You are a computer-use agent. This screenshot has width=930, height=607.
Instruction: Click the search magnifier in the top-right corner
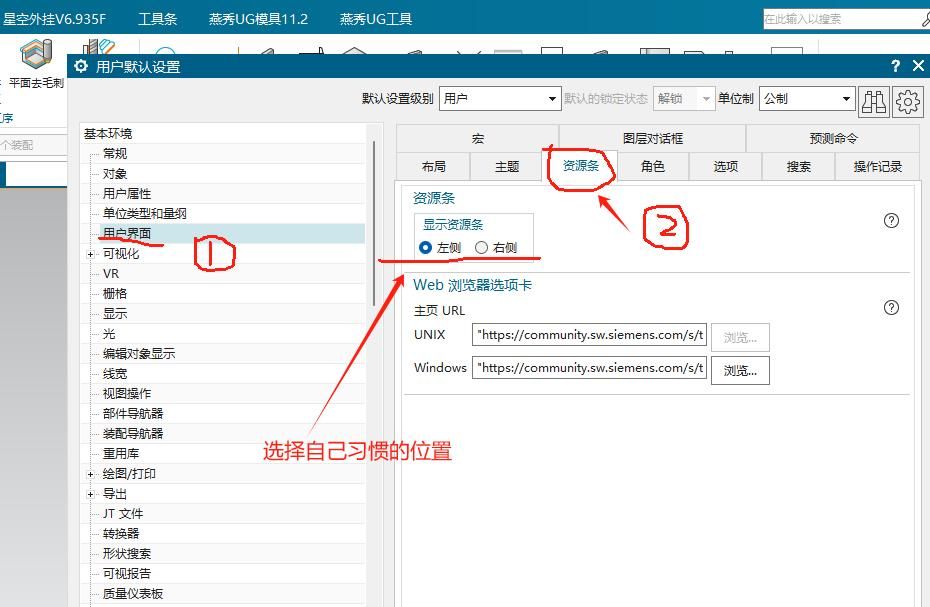tap(923, 18)
